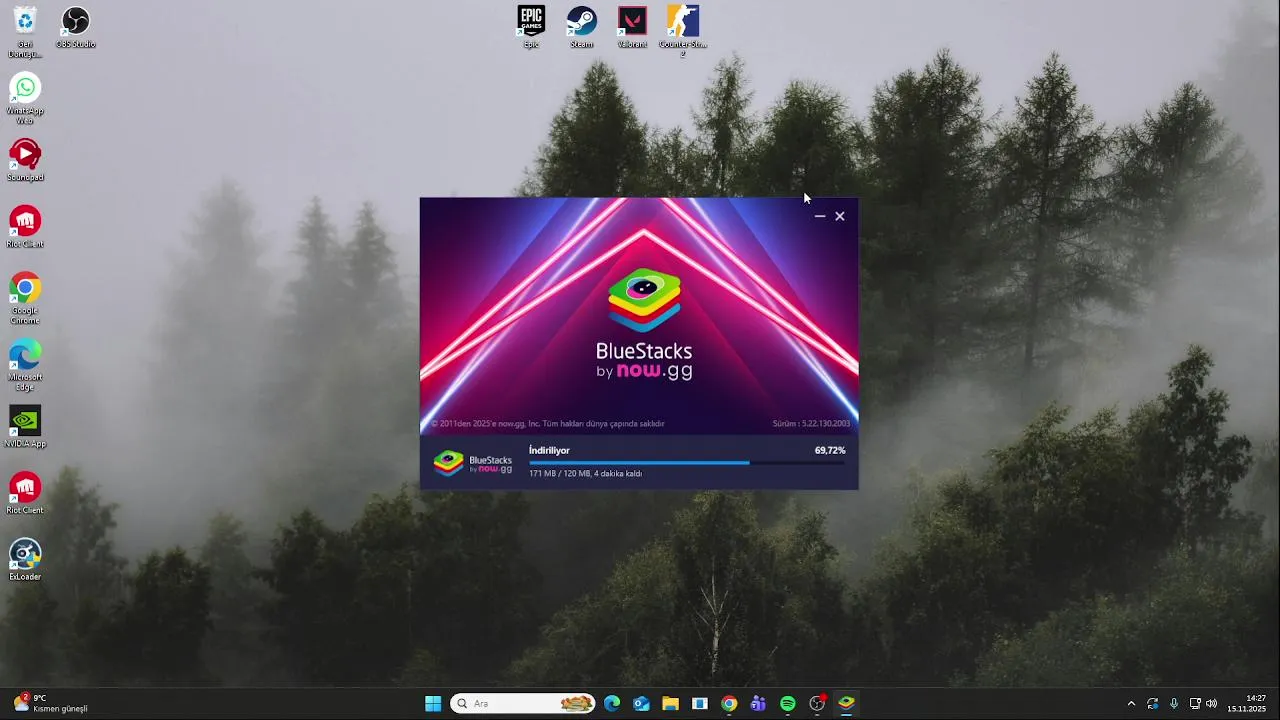Open Microsoft Store from the taskbar
The image size is (1280, 720).
coord(700,704)
